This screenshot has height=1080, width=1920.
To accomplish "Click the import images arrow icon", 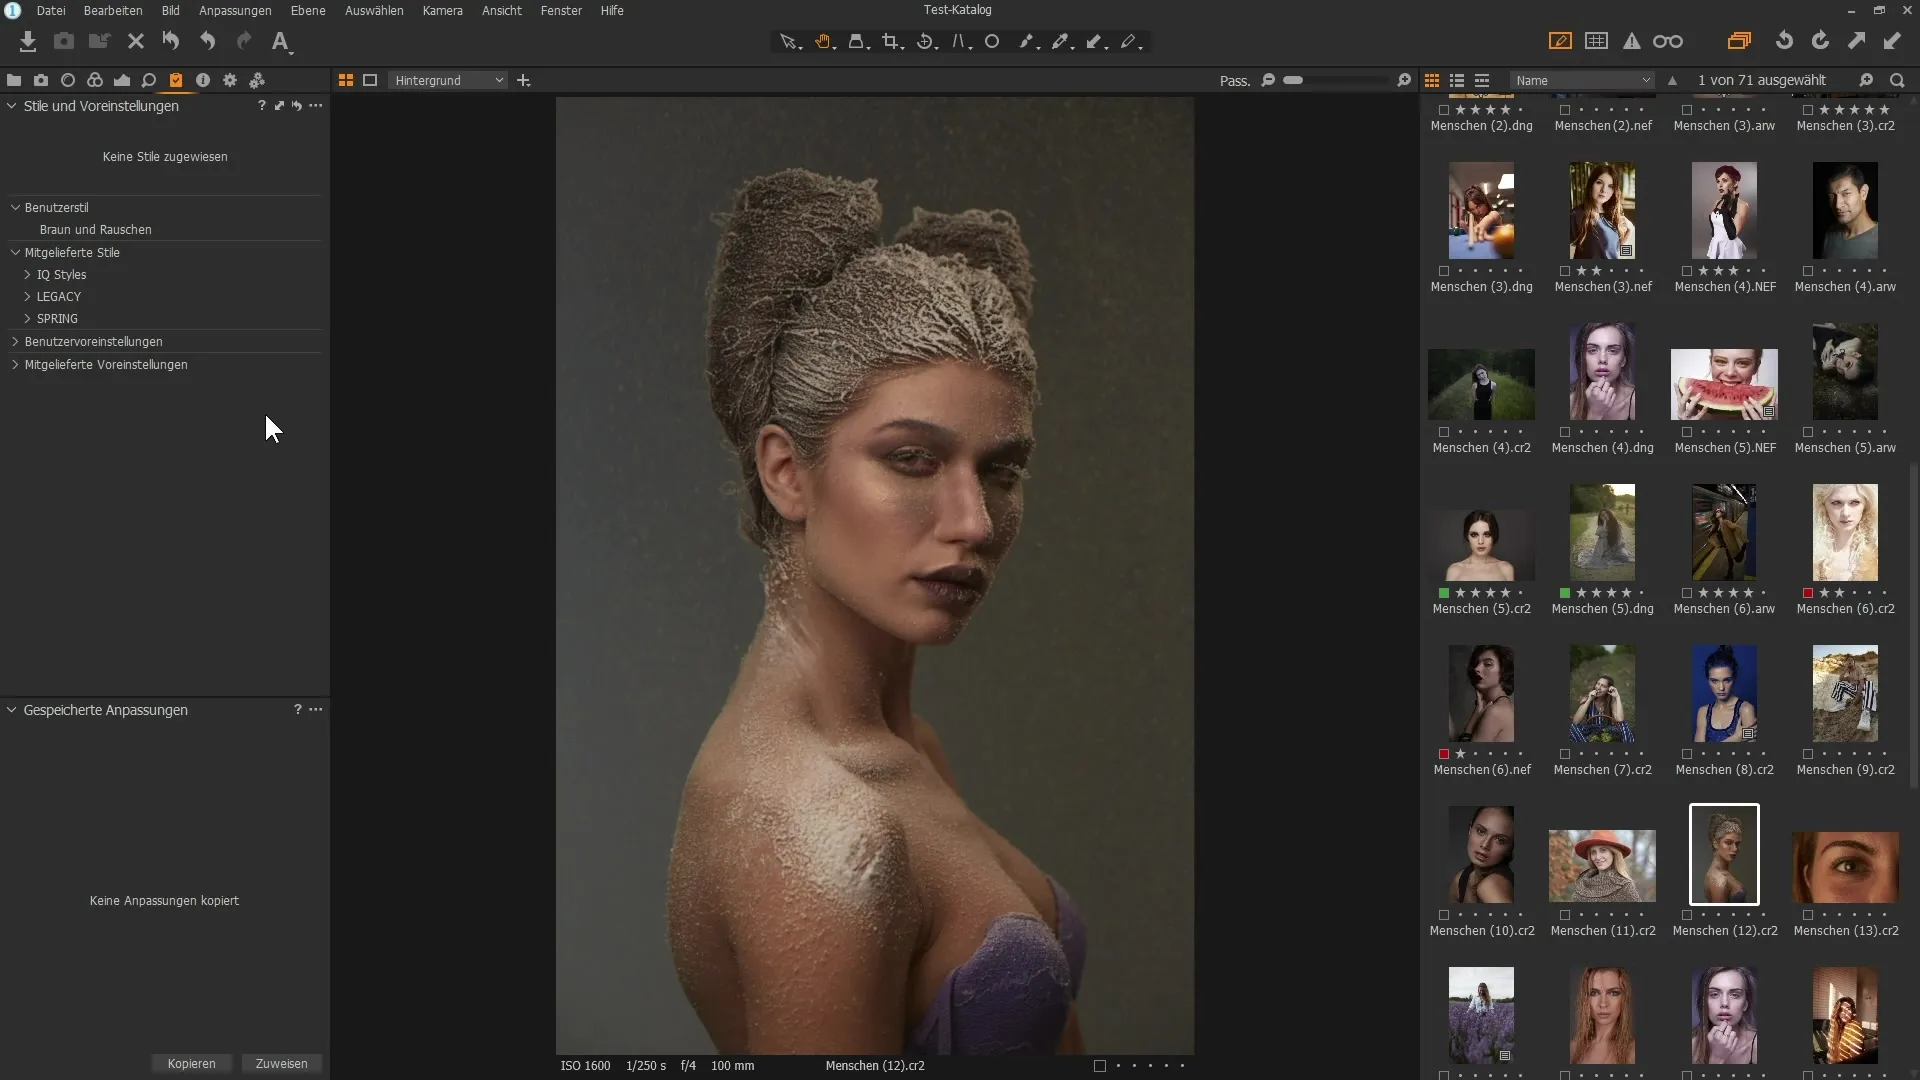I will [x=28, y=41].
